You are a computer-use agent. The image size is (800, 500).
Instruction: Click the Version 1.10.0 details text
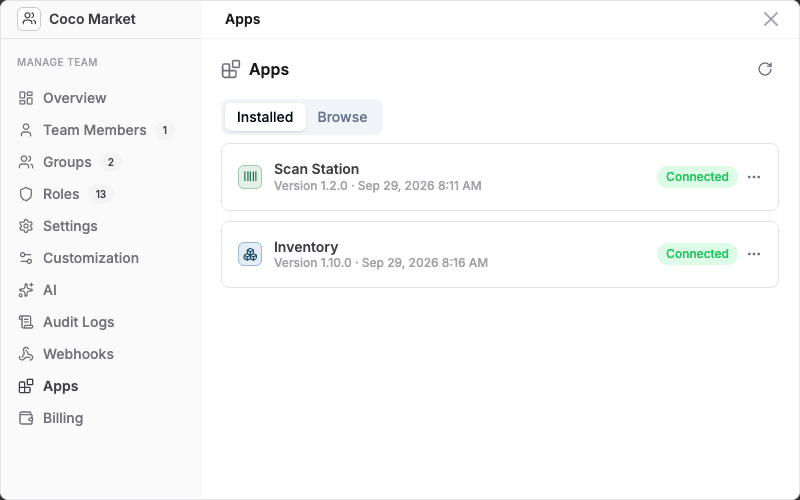click(381, 263)
